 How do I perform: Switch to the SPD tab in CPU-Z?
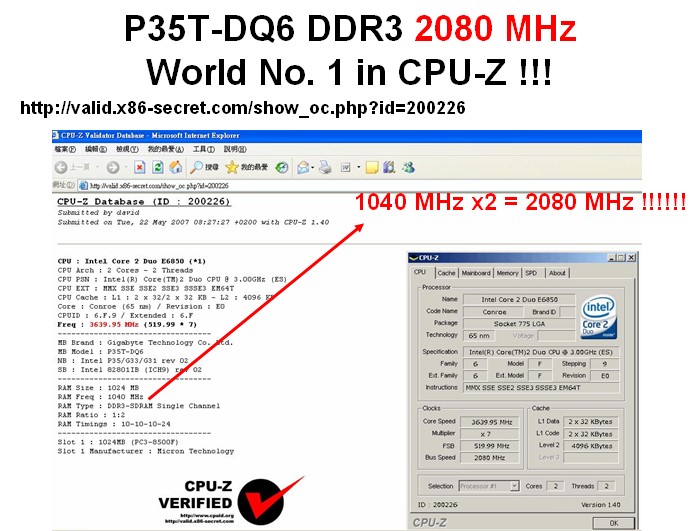(531, 272)
